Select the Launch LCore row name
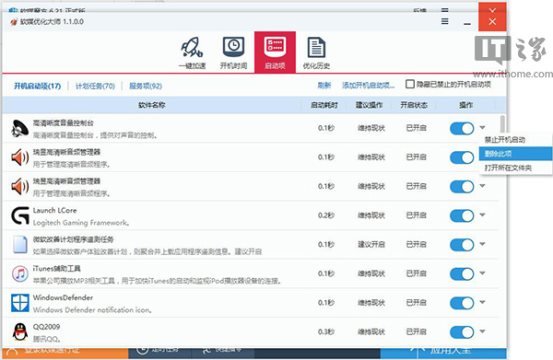 coord(55,210)
